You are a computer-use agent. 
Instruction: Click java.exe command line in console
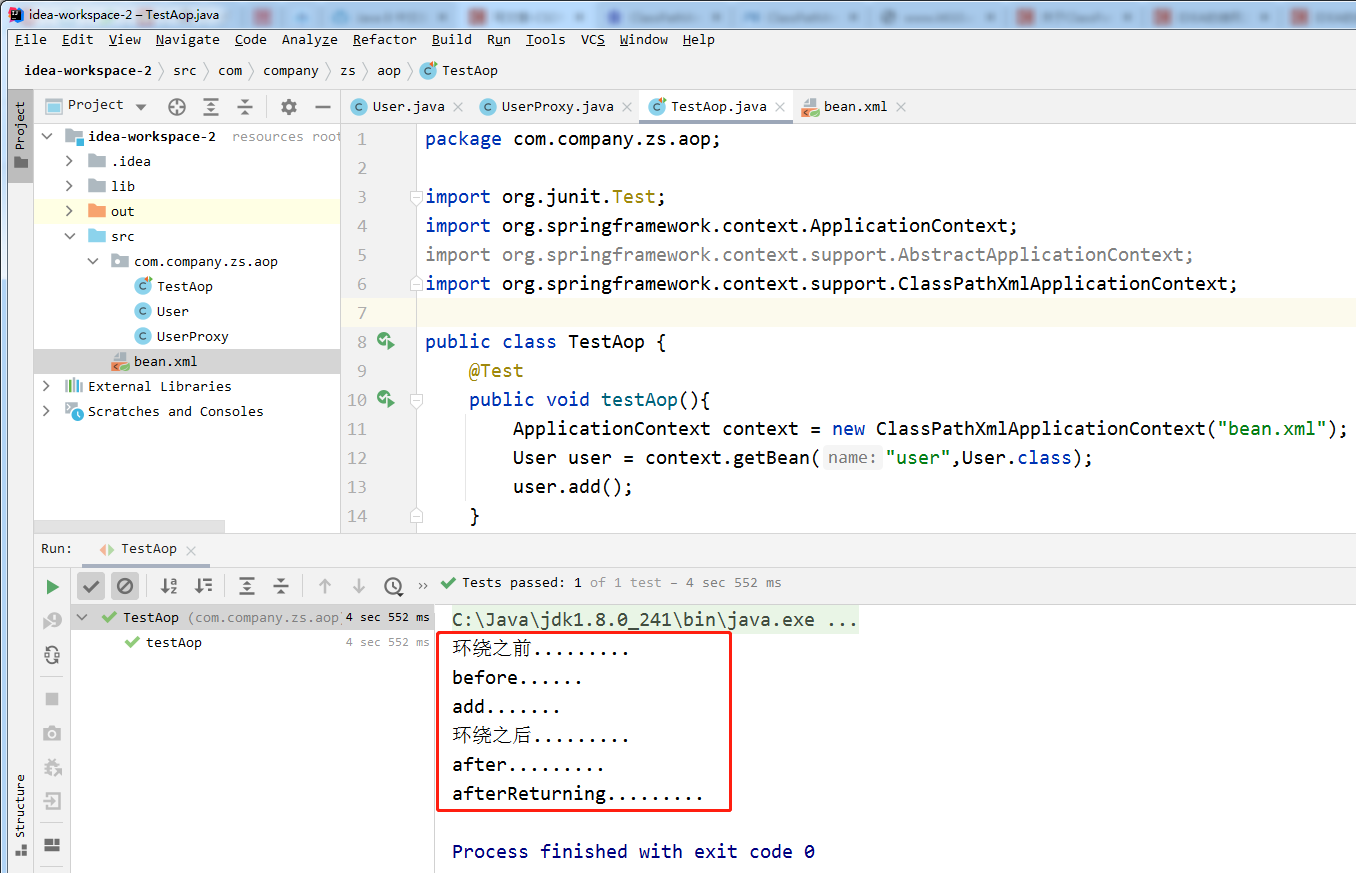pyautogui.click(x=655, y=620)
